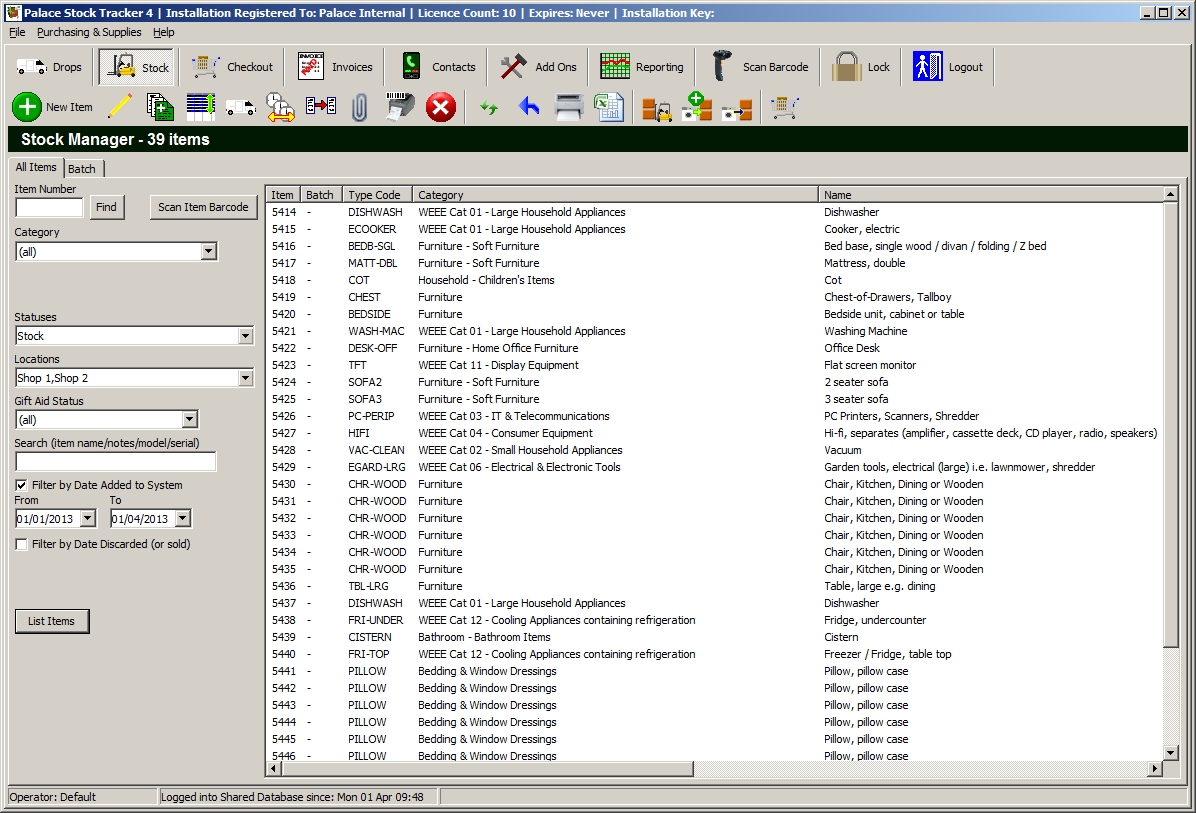
Task: Sort by Category column header
Action: 615,194
